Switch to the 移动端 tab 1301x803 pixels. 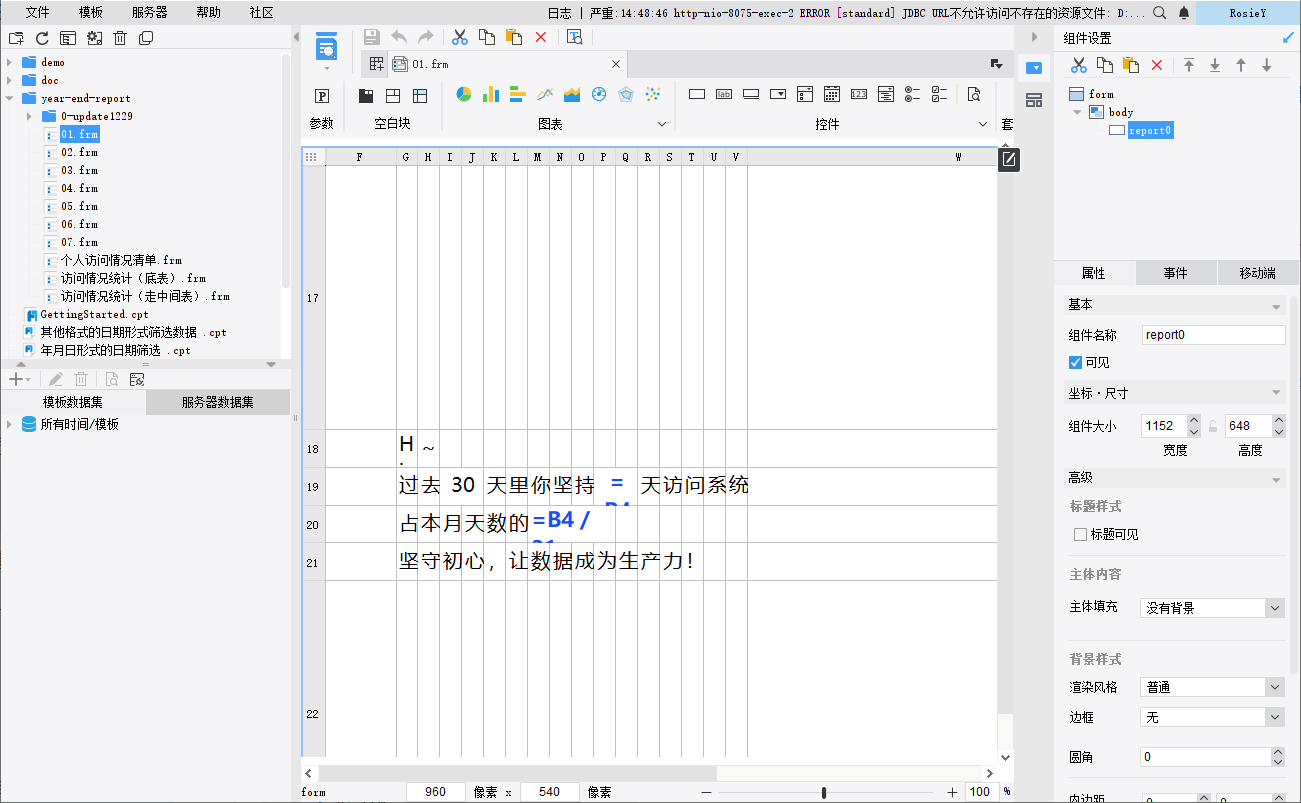pos(1257,273)
